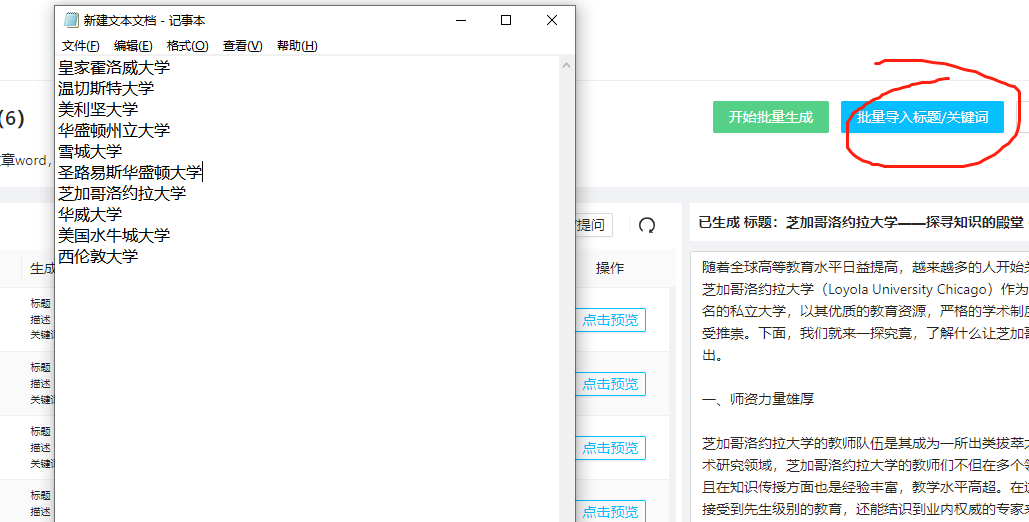Click the 操作 column header
The height and width of the screenshot is (522, 1029).
[610, 268]
